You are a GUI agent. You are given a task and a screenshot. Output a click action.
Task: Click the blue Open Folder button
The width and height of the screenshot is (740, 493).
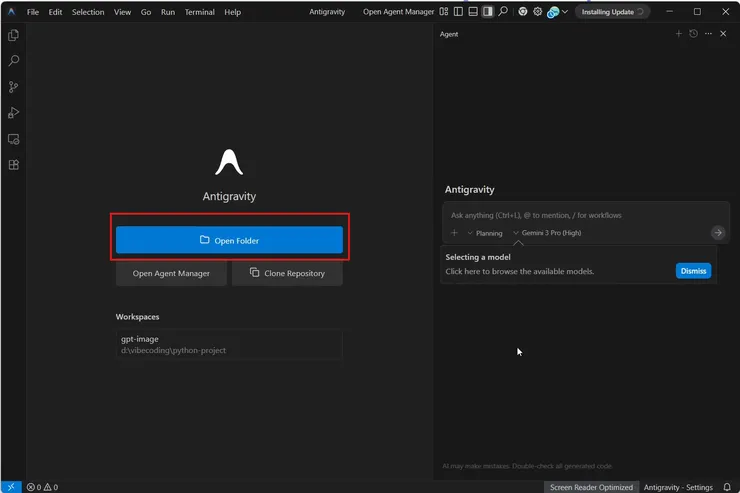(229, 240)
